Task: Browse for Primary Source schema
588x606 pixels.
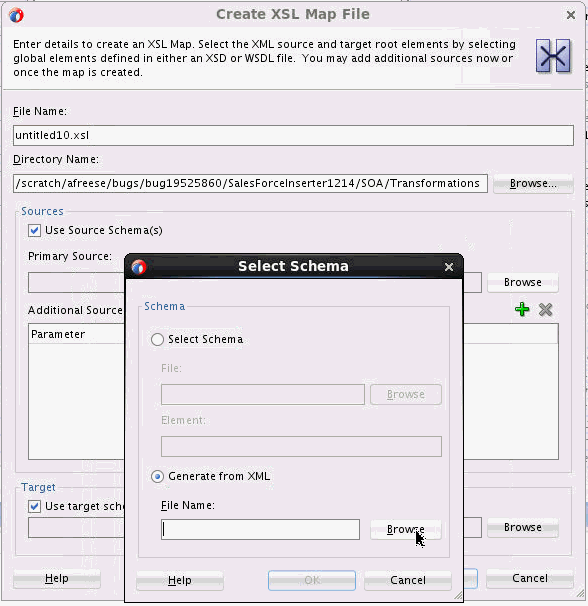Action: pos(523,283)
